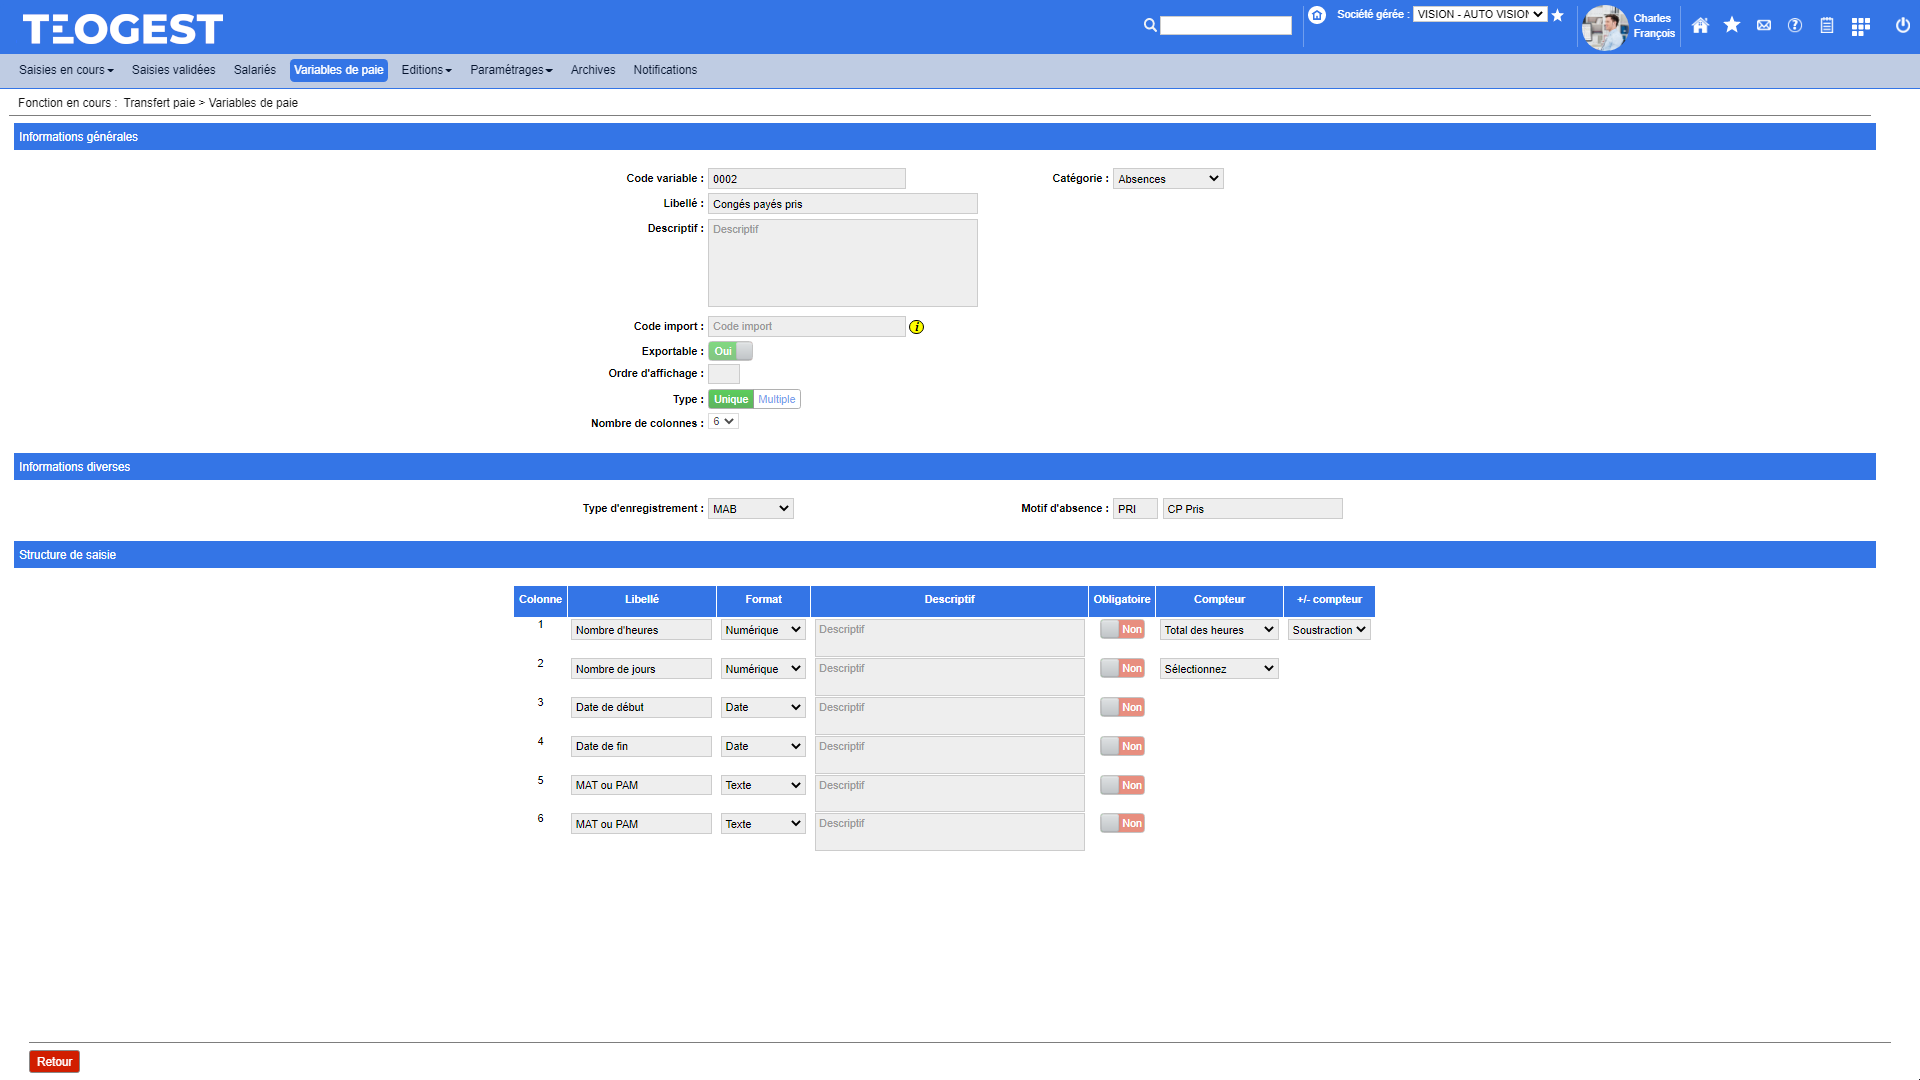The image size is (1920, 1080).
Task: Open the applications grid icon
Action: 1860,26
